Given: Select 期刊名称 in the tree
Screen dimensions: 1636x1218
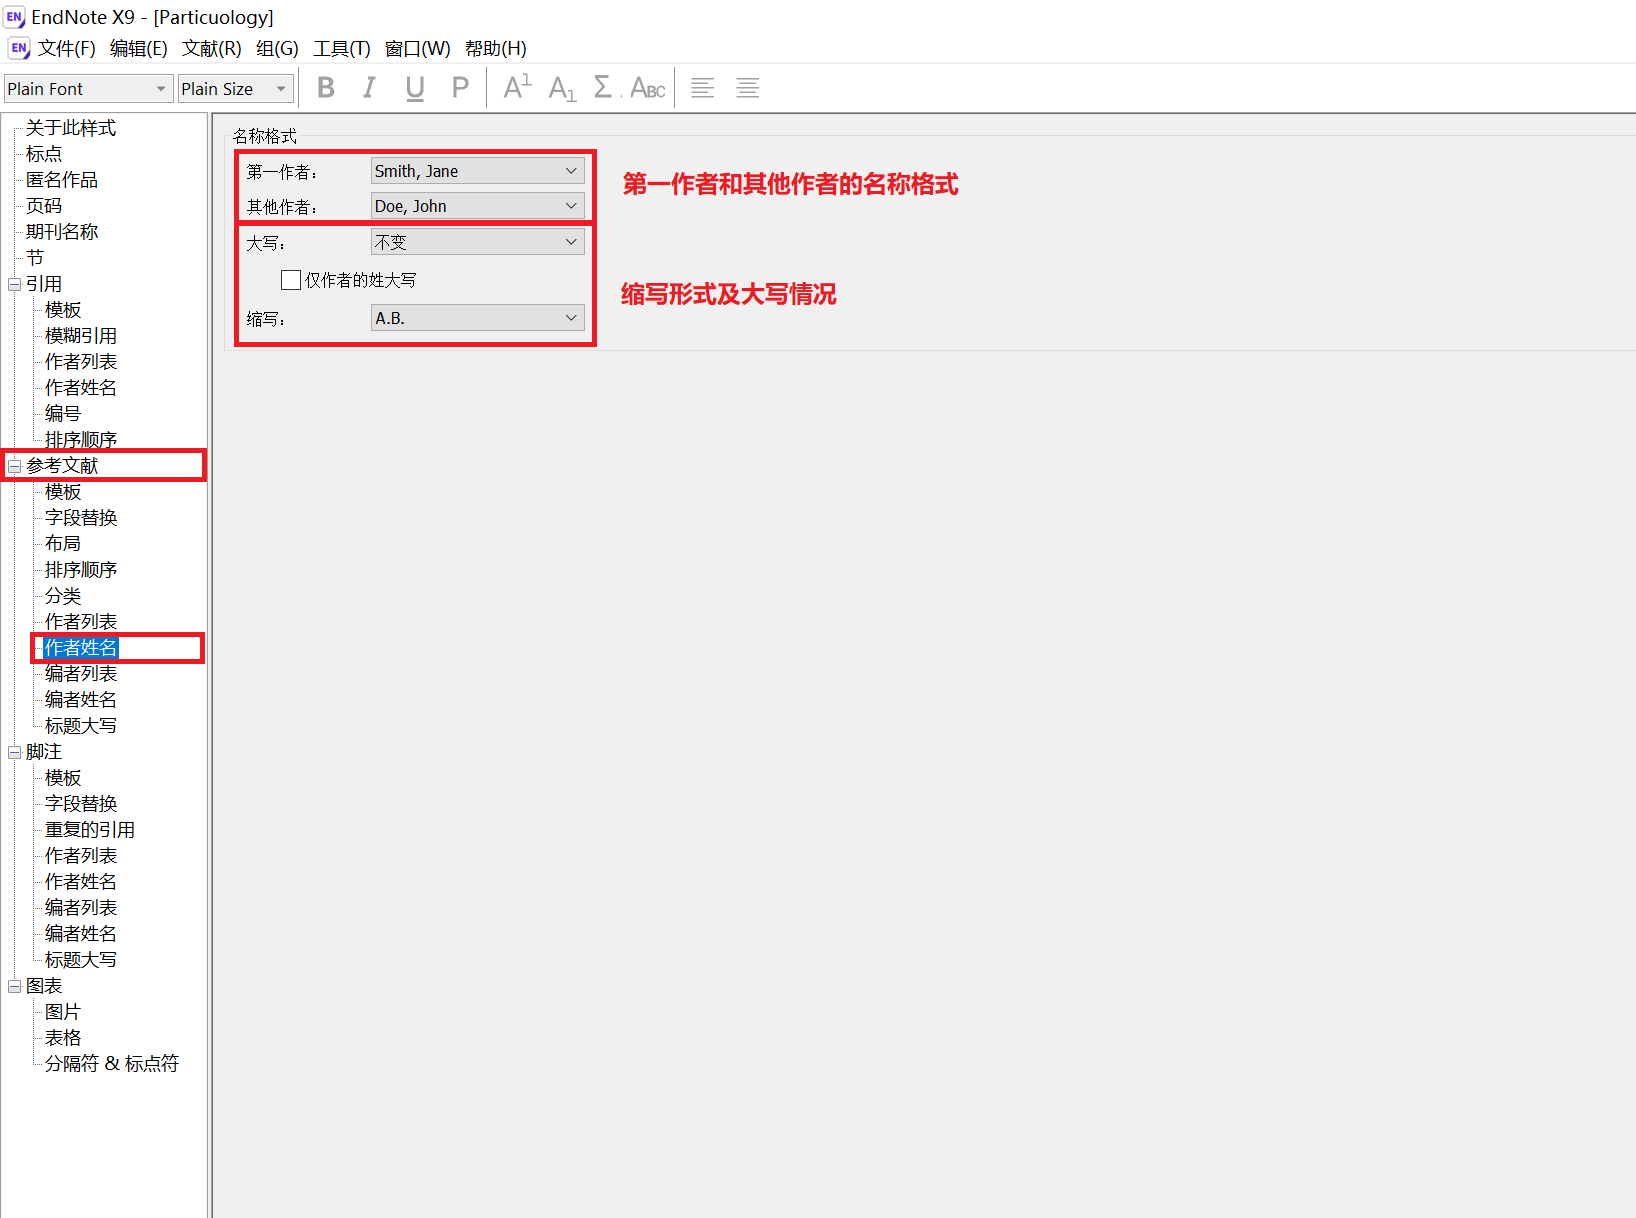Looking at the screenshot, I should 62,232.
